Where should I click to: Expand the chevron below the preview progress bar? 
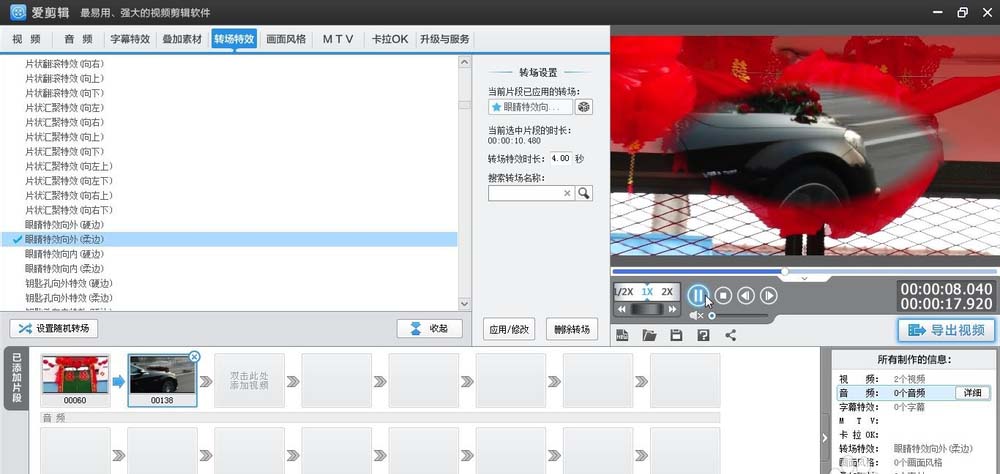tap(804, 279)
